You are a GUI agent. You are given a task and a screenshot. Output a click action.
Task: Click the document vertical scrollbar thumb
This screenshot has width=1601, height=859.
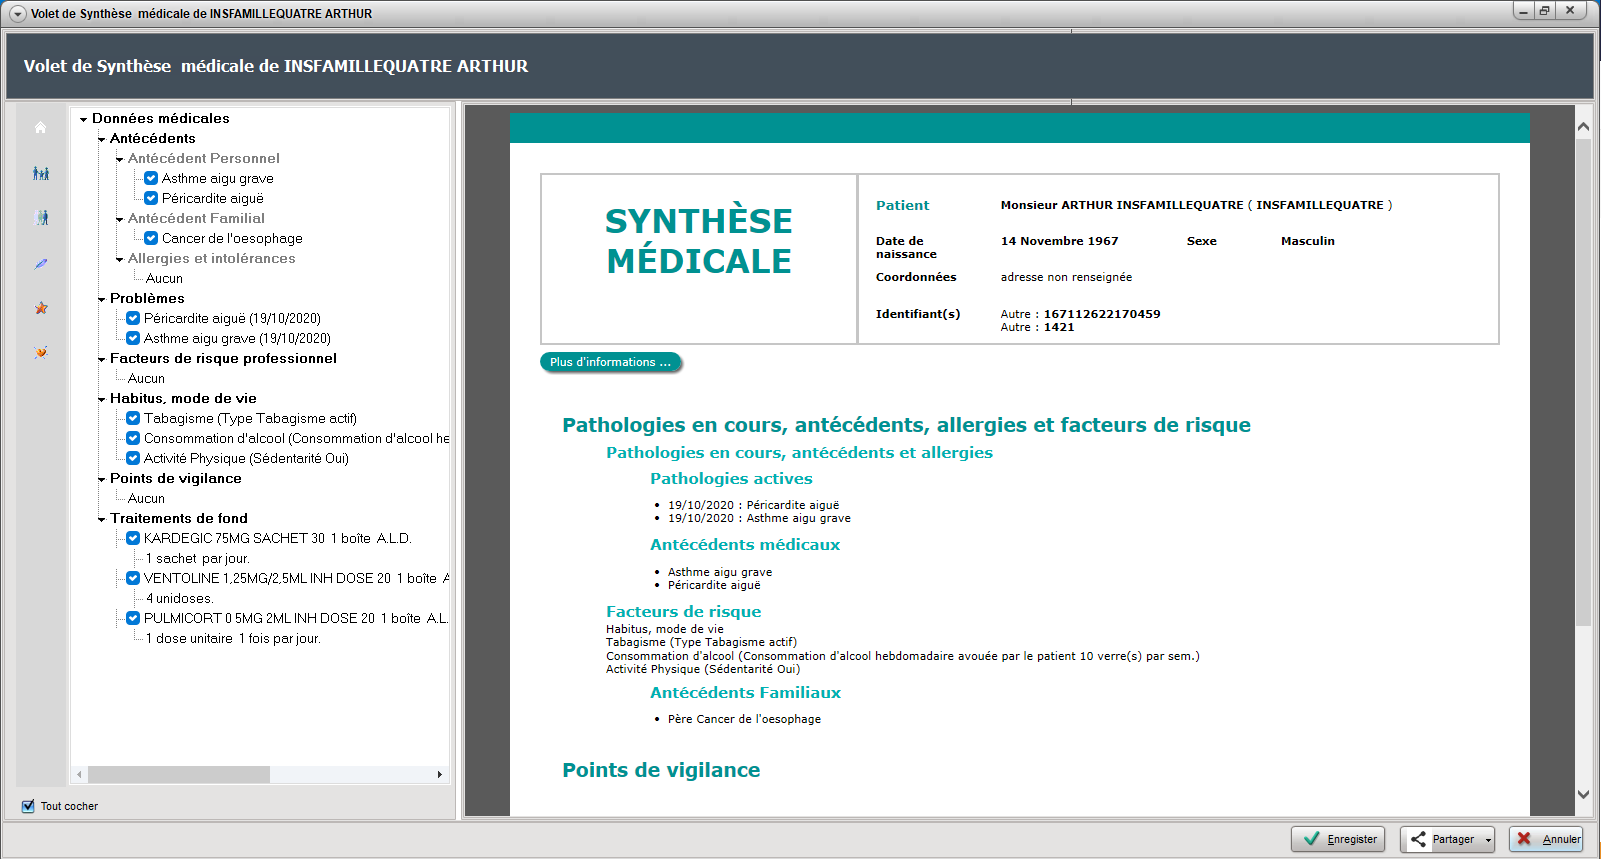click(1583, 383)
